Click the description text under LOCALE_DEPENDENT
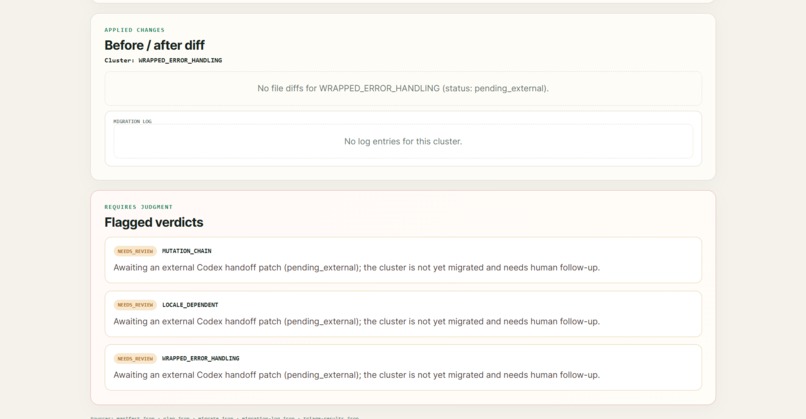The width and height of the screenshot is (806, 419). [x=357, y=321]
